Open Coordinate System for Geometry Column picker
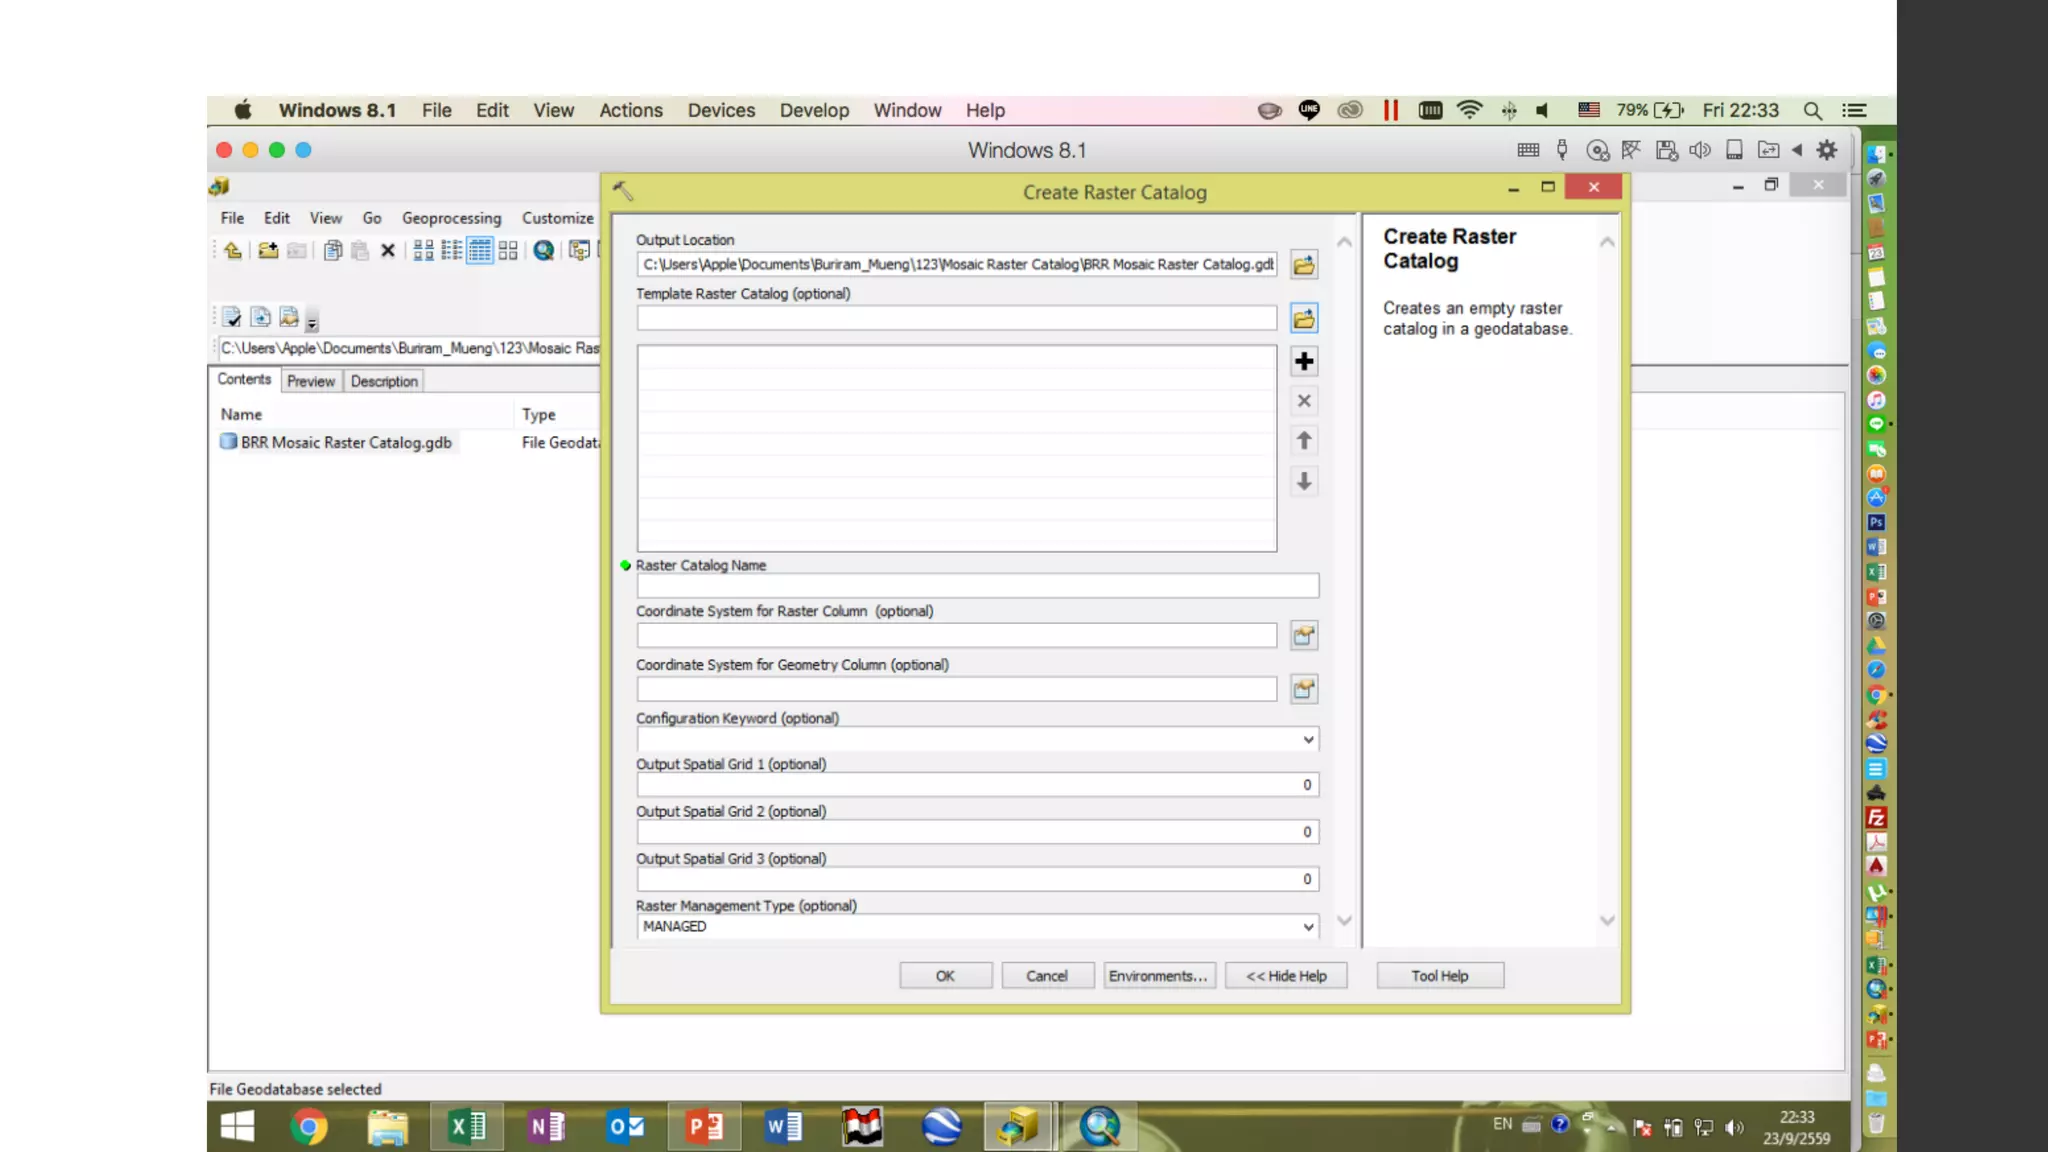This screenshot has height=1152, width=2048. [1303, 689]
